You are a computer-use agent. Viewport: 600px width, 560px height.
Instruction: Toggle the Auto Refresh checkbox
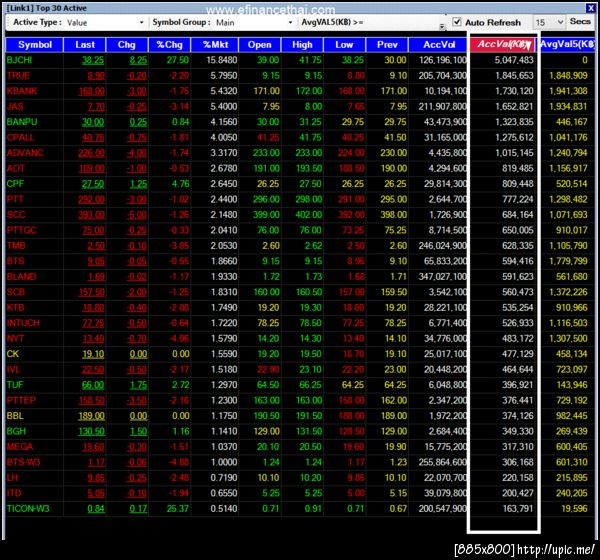457,22
